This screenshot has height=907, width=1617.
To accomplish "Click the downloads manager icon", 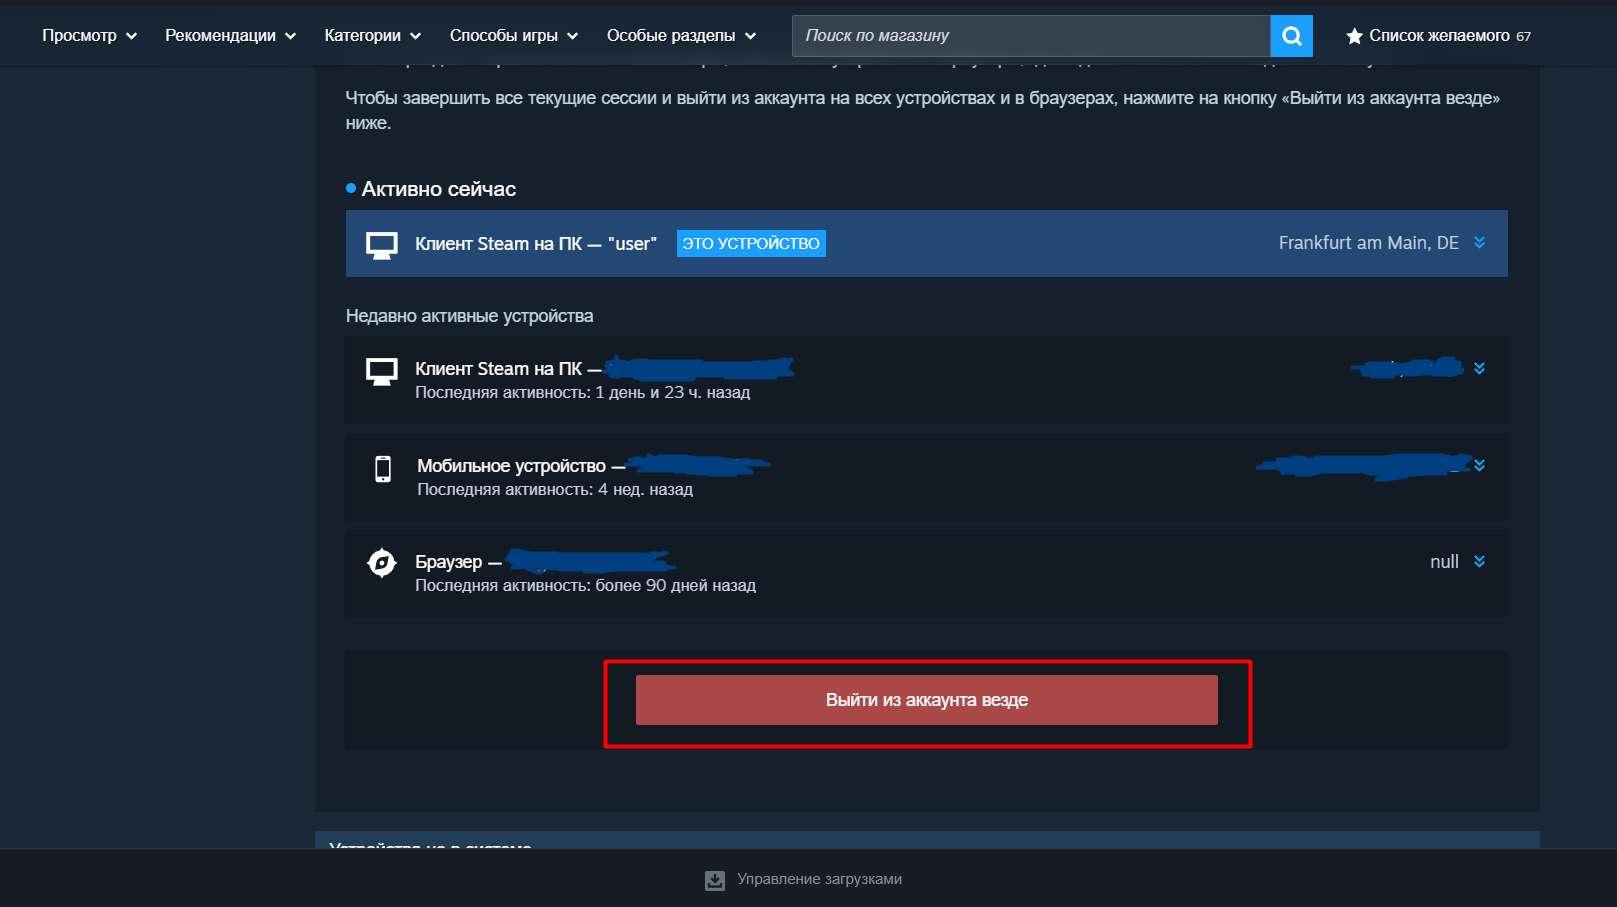I will (x=715, y=880).
